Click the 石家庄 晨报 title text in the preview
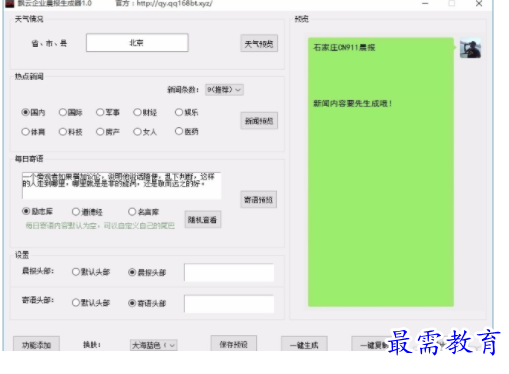The width and height of the screenshot is (509, 374). [344, 48]
